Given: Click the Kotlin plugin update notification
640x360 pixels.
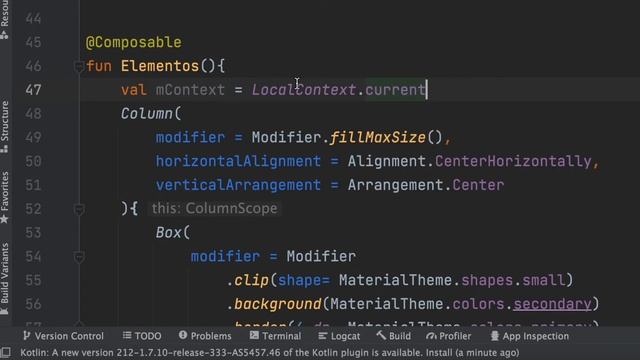Looking at the screenshot, I should point(269,353).
